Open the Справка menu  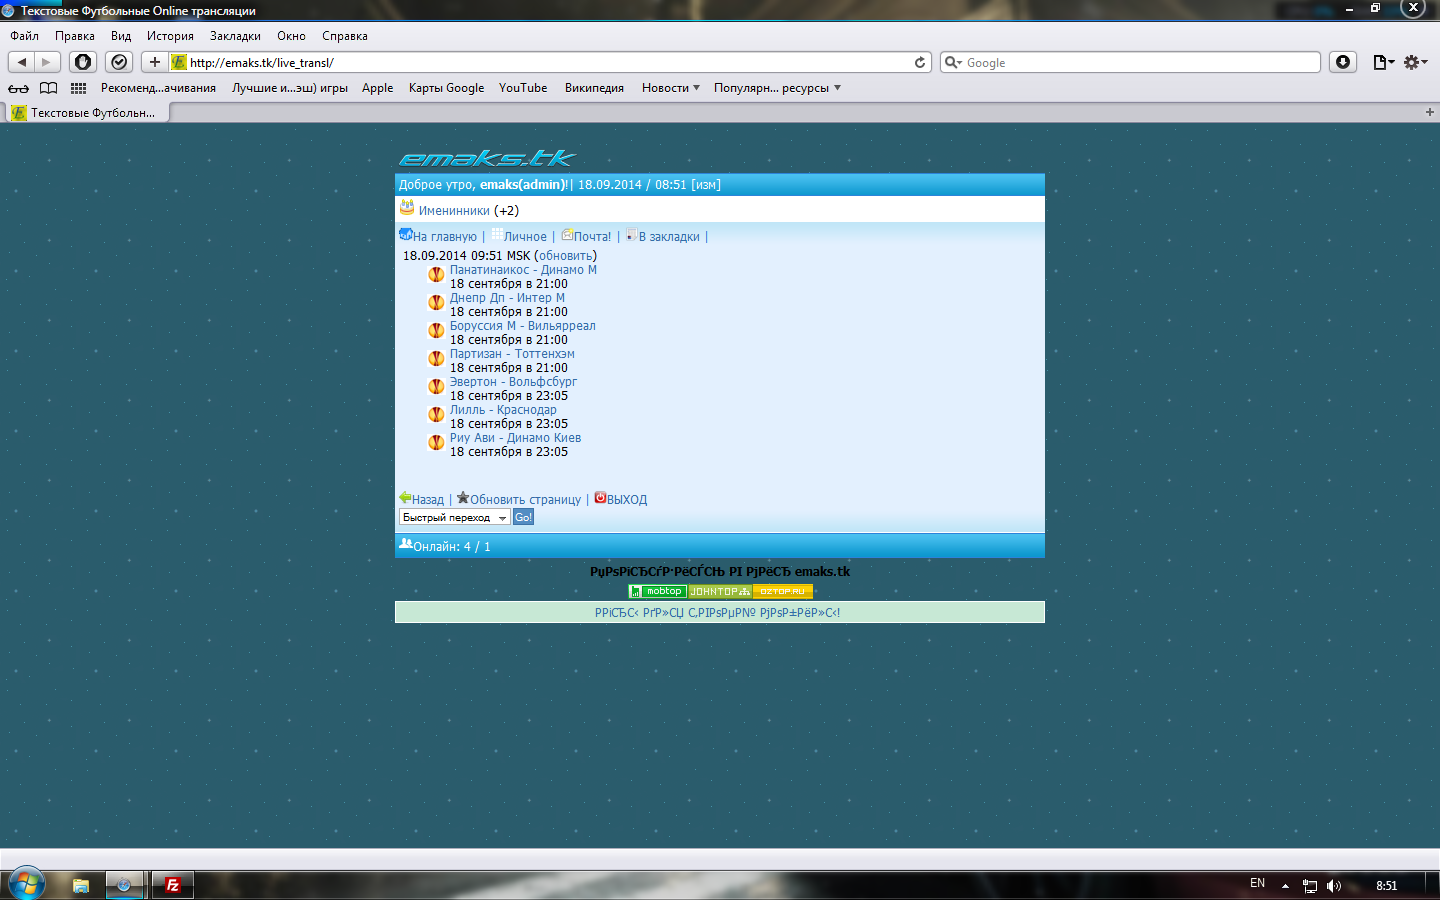(x=345, y=36)
